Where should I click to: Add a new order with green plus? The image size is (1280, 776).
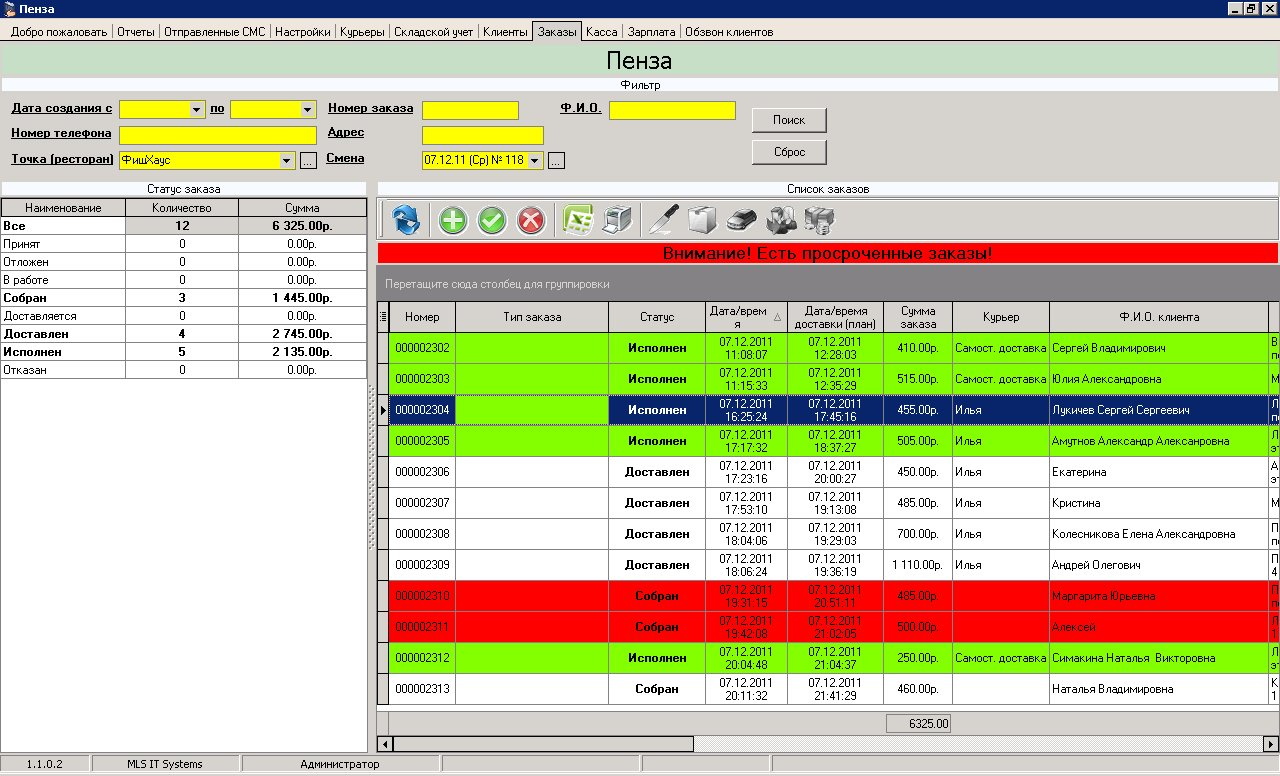(x=453, y=220)
